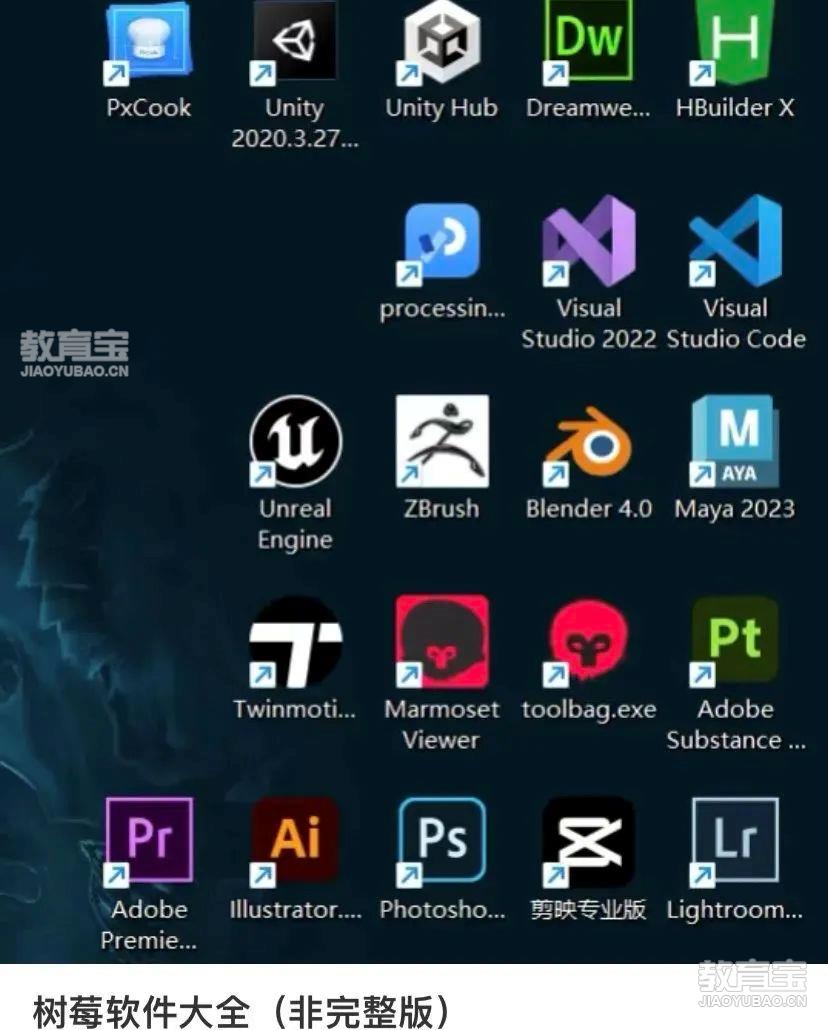The image size is (828, 1030).
Task: Click the Maya 2023 icon
Action: (735, 441)
